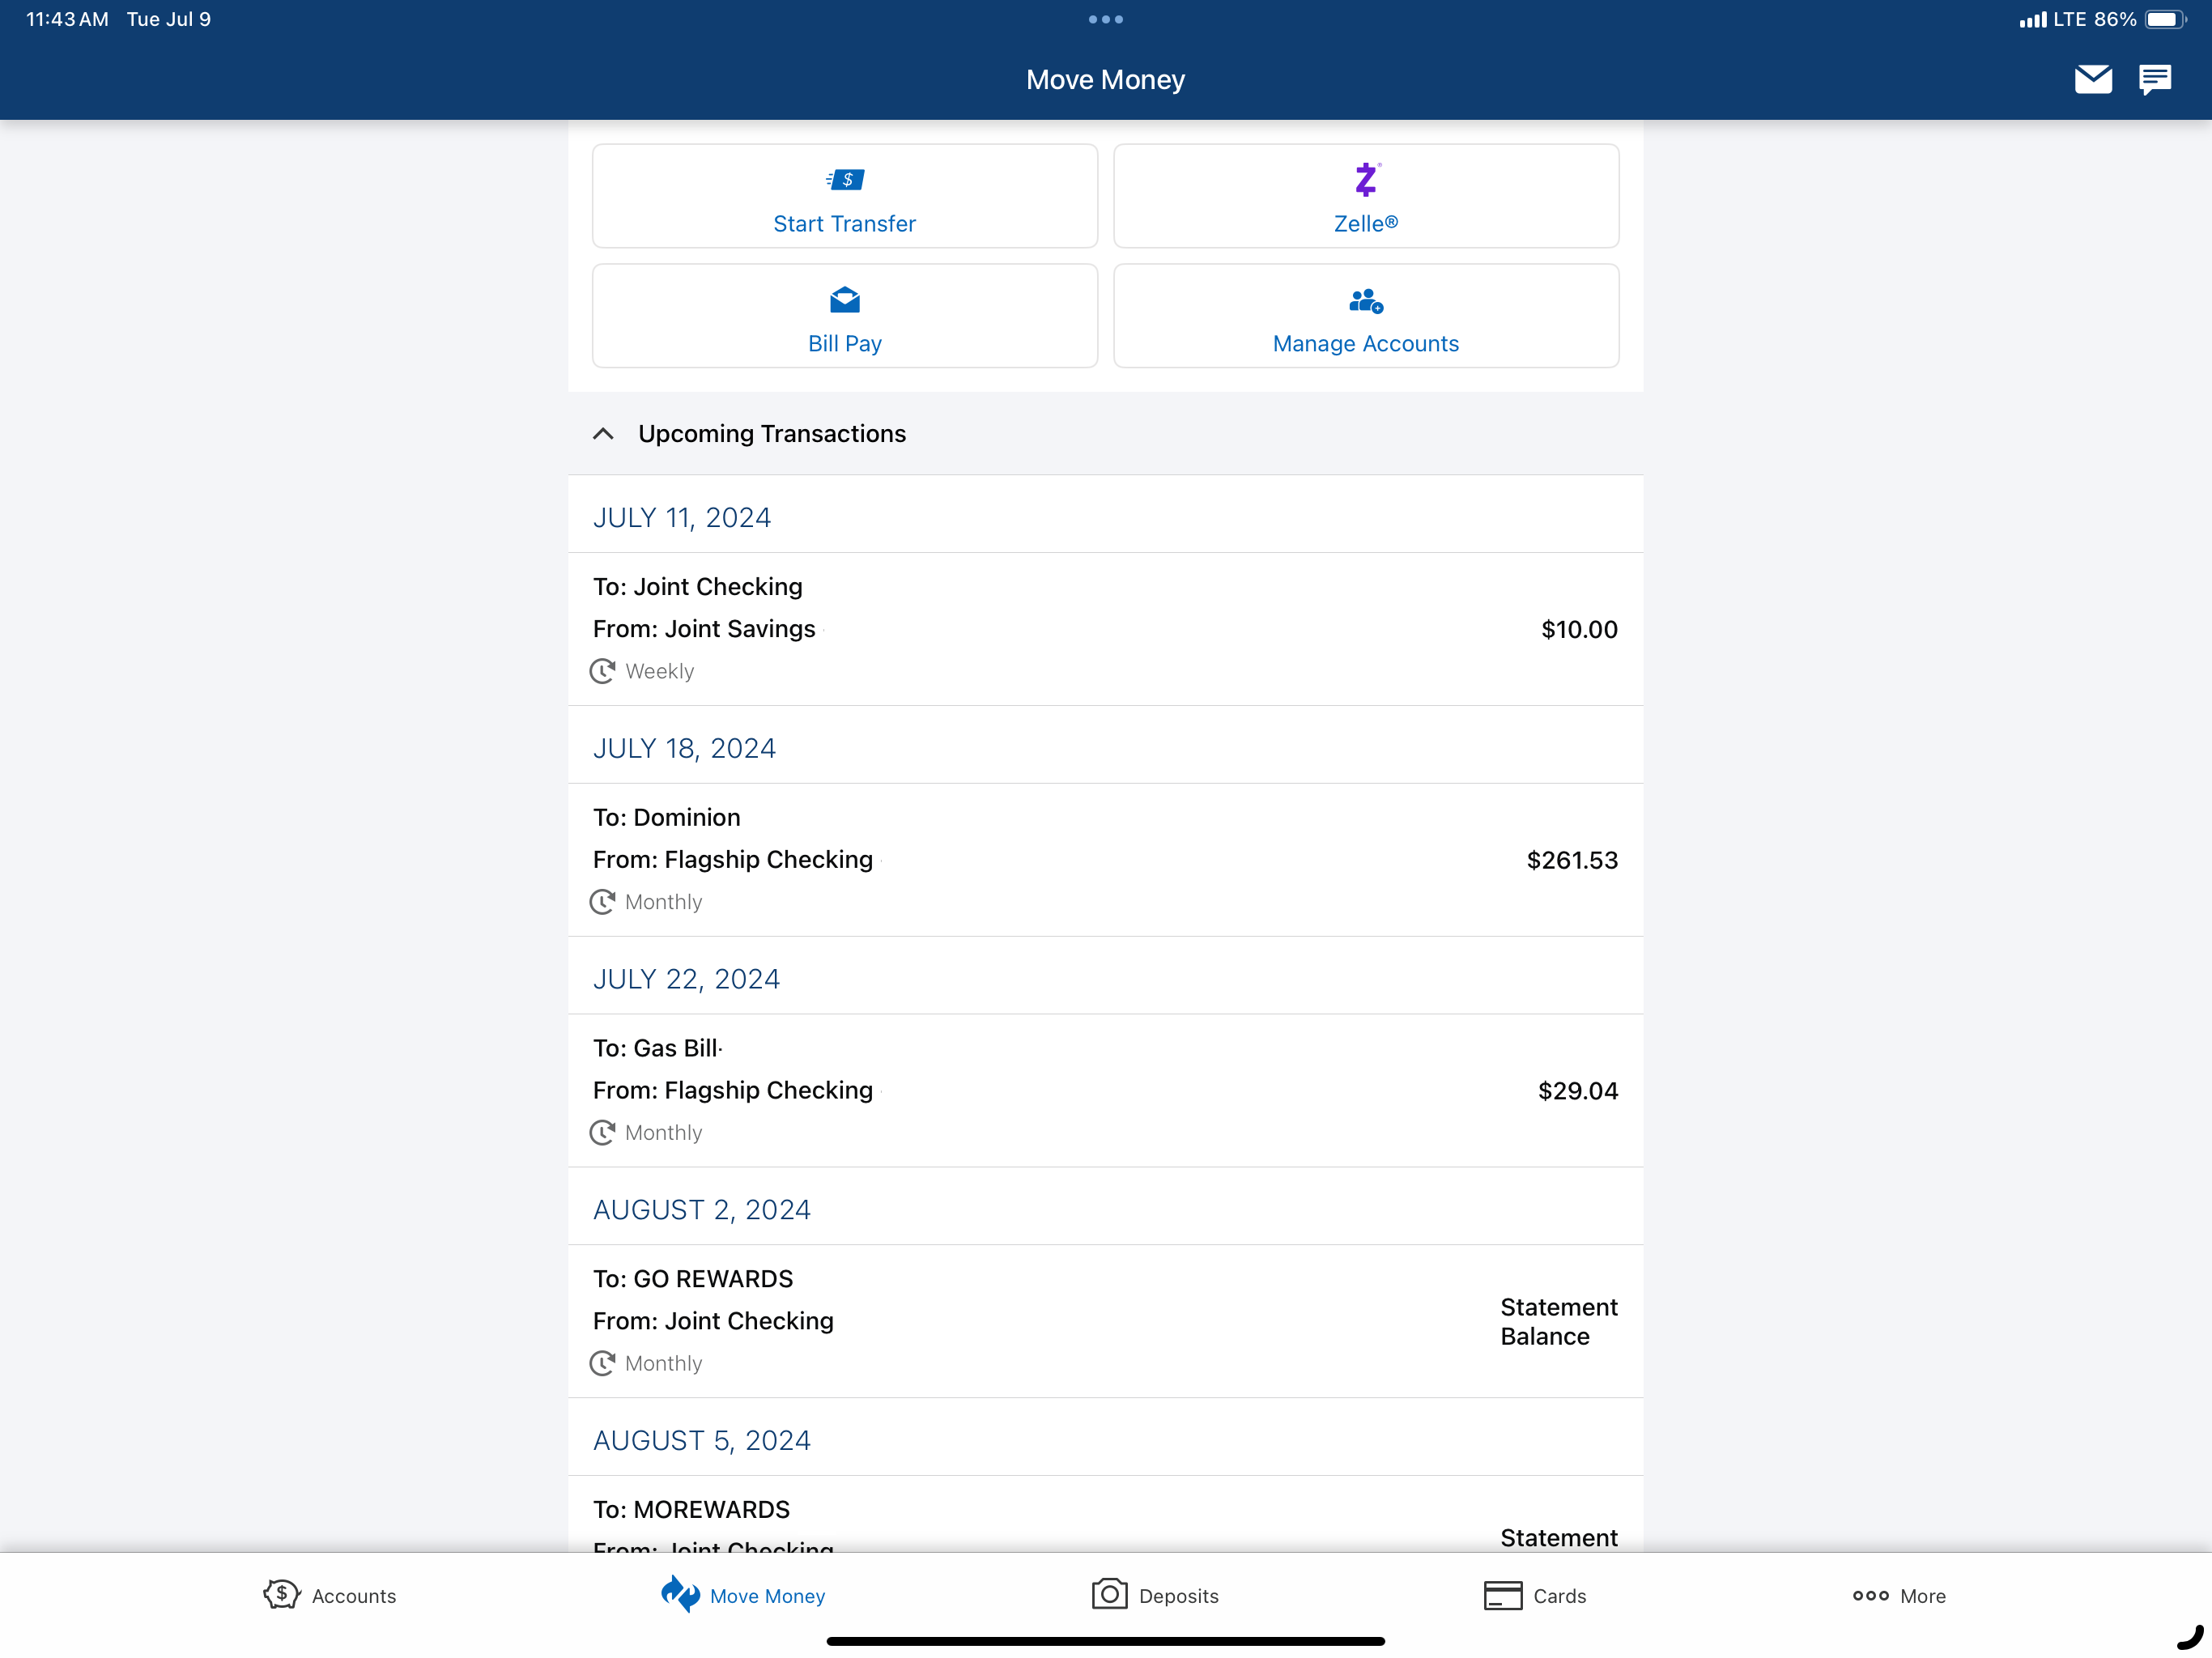Tap the 'To: Joint Checking' line
This screenshot has height=1658, width=2212.
(x=698, y=588)
